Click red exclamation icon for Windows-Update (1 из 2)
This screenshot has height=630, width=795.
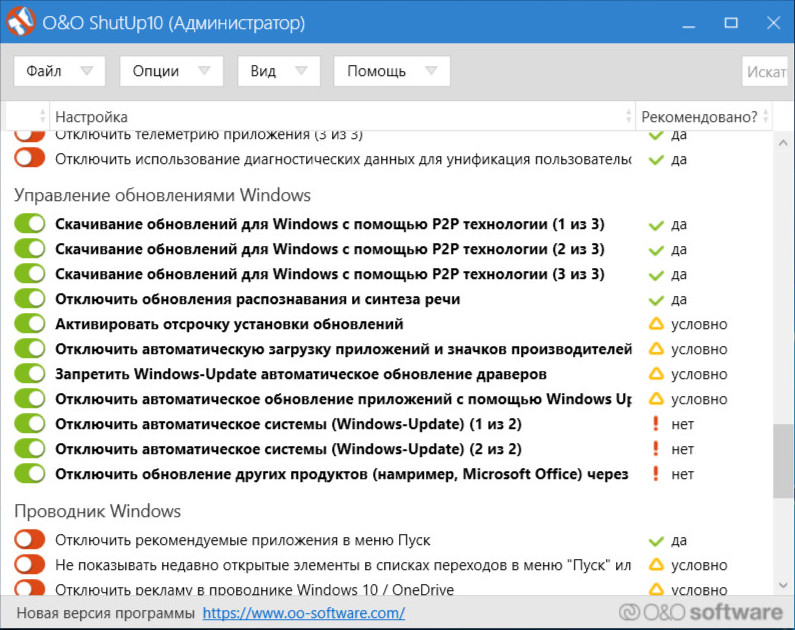[x=656, y=424]
